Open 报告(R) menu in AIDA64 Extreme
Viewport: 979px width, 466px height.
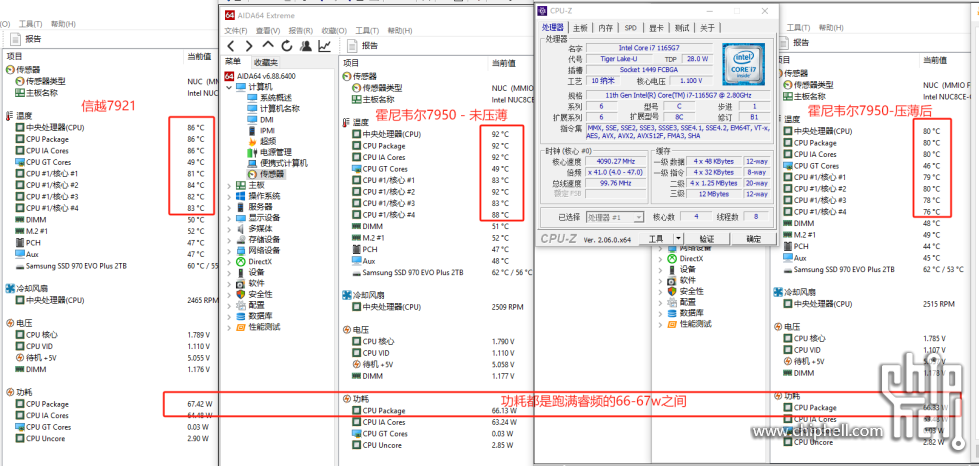(x=300, y=31)
